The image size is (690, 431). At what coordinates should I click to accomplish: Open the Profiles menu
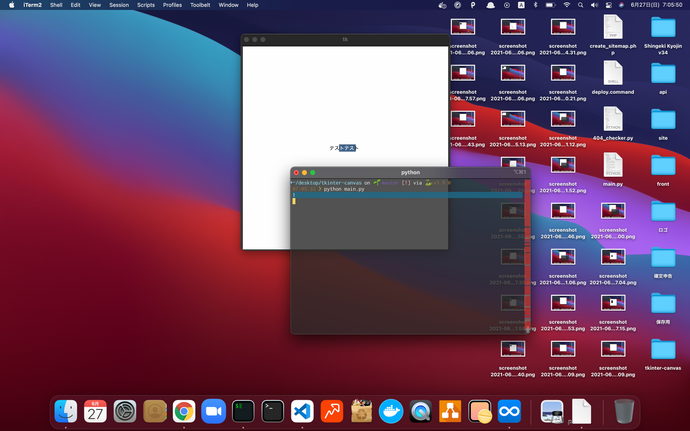point(172,5)
